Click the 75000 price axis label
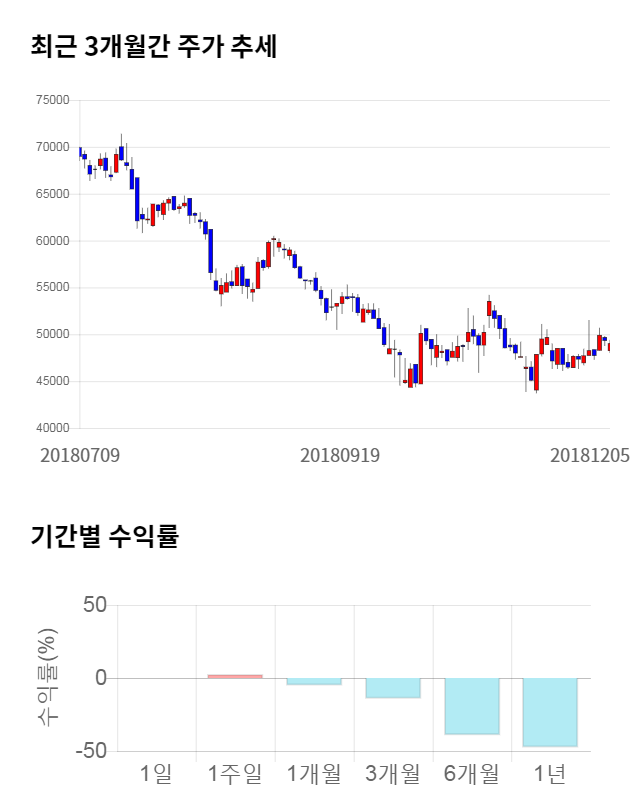 coord(51,100)
